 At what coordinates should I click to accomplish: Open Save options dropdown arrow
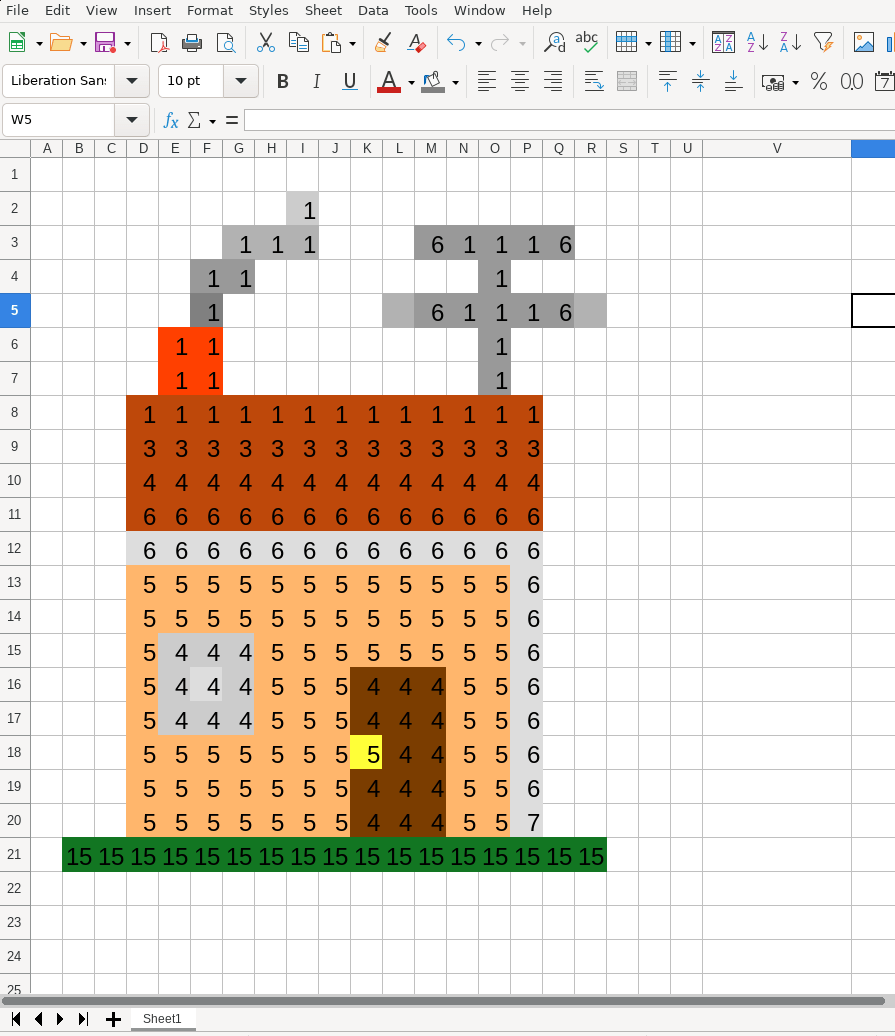coord(127,44)
